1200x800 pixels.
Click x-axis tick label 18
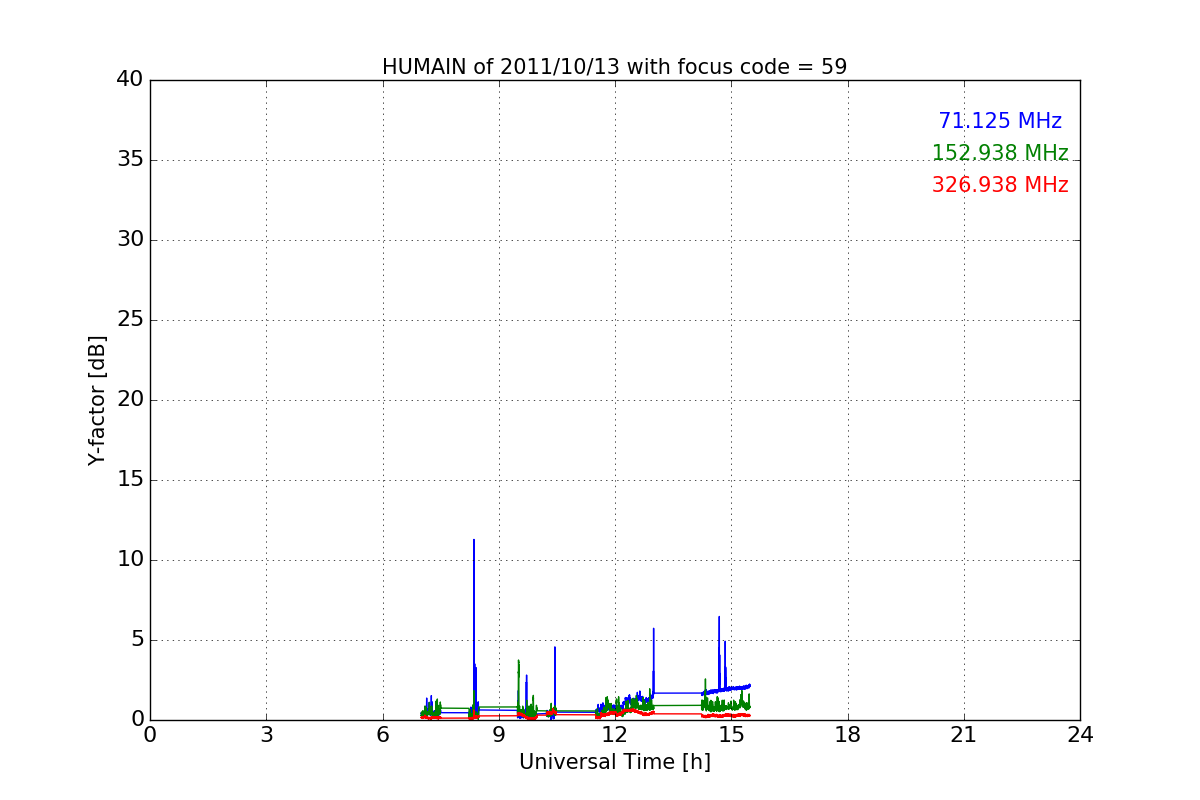848,735
